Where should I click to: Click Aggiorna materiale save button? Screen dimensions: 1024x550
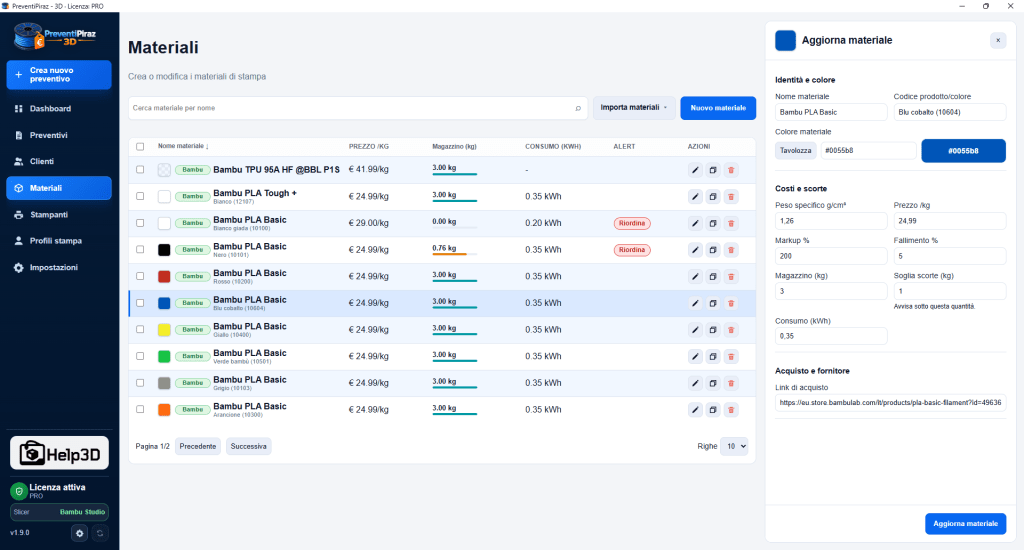[x=965, y=524]
